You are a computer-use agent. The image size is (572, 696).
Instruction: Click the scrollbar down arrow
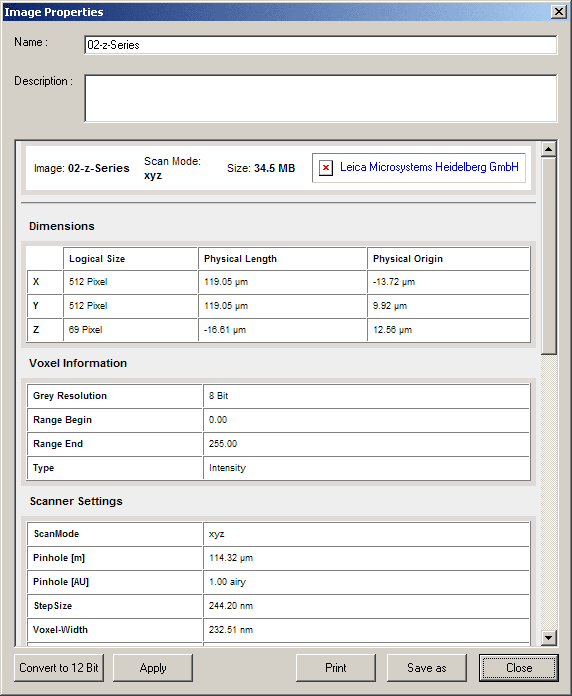click(x=548, y=638)
